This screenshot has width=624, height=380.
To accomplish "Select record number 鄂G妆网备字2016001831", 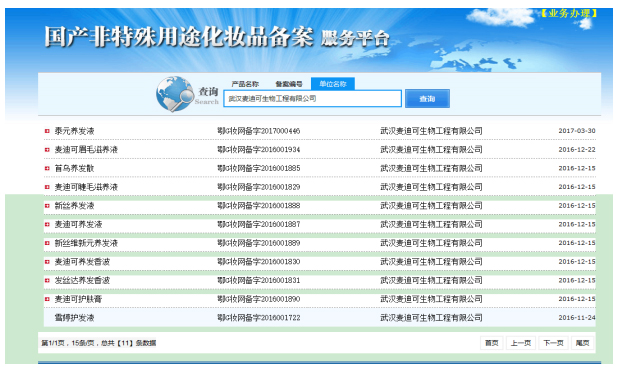I will [259, 281].
